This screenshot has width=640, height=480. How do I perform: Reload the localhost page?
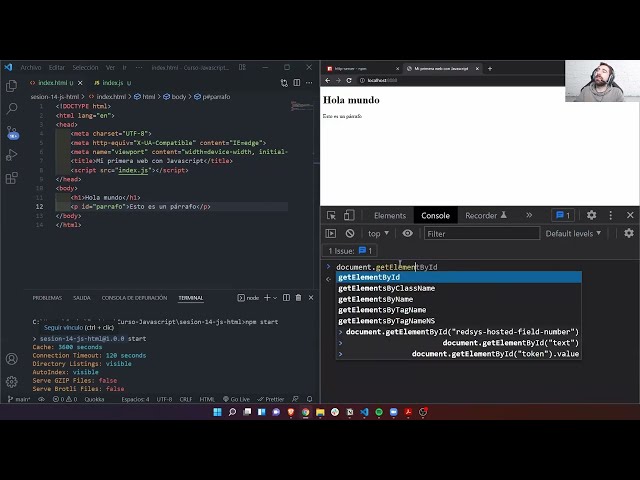[349, 80]
